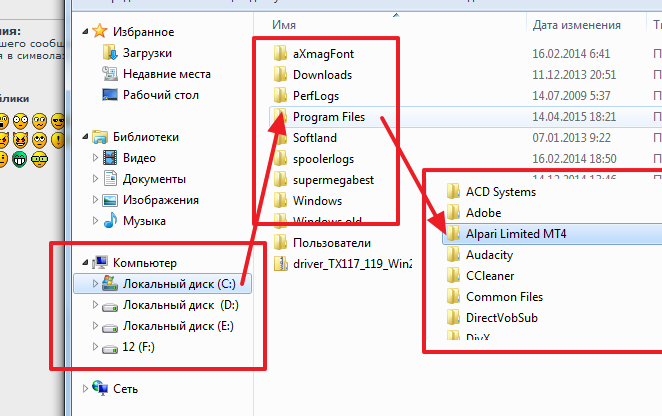This screenshot has width=662, height=416.
Task: Click the Избранное star icon
Action: tap(100, 31)
